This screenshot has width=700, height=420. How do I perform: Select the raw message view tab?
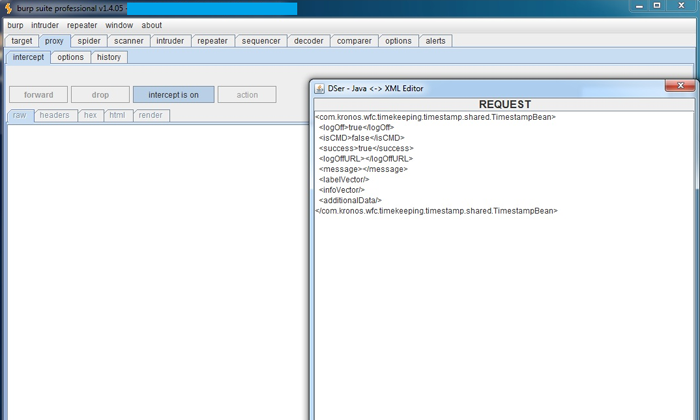pyautogui.click(x=20, y=115)
